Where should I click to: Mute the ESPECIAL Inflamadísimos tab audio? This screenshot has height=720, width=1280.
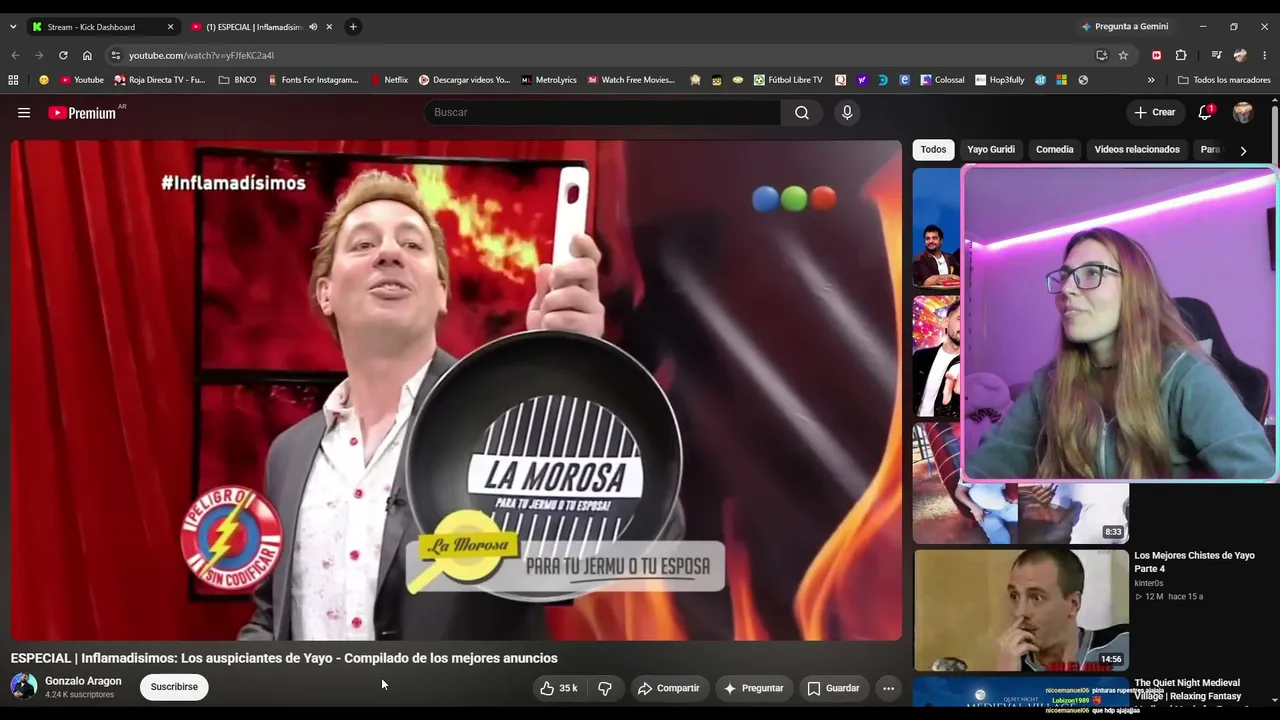click(x=313, y=27)
